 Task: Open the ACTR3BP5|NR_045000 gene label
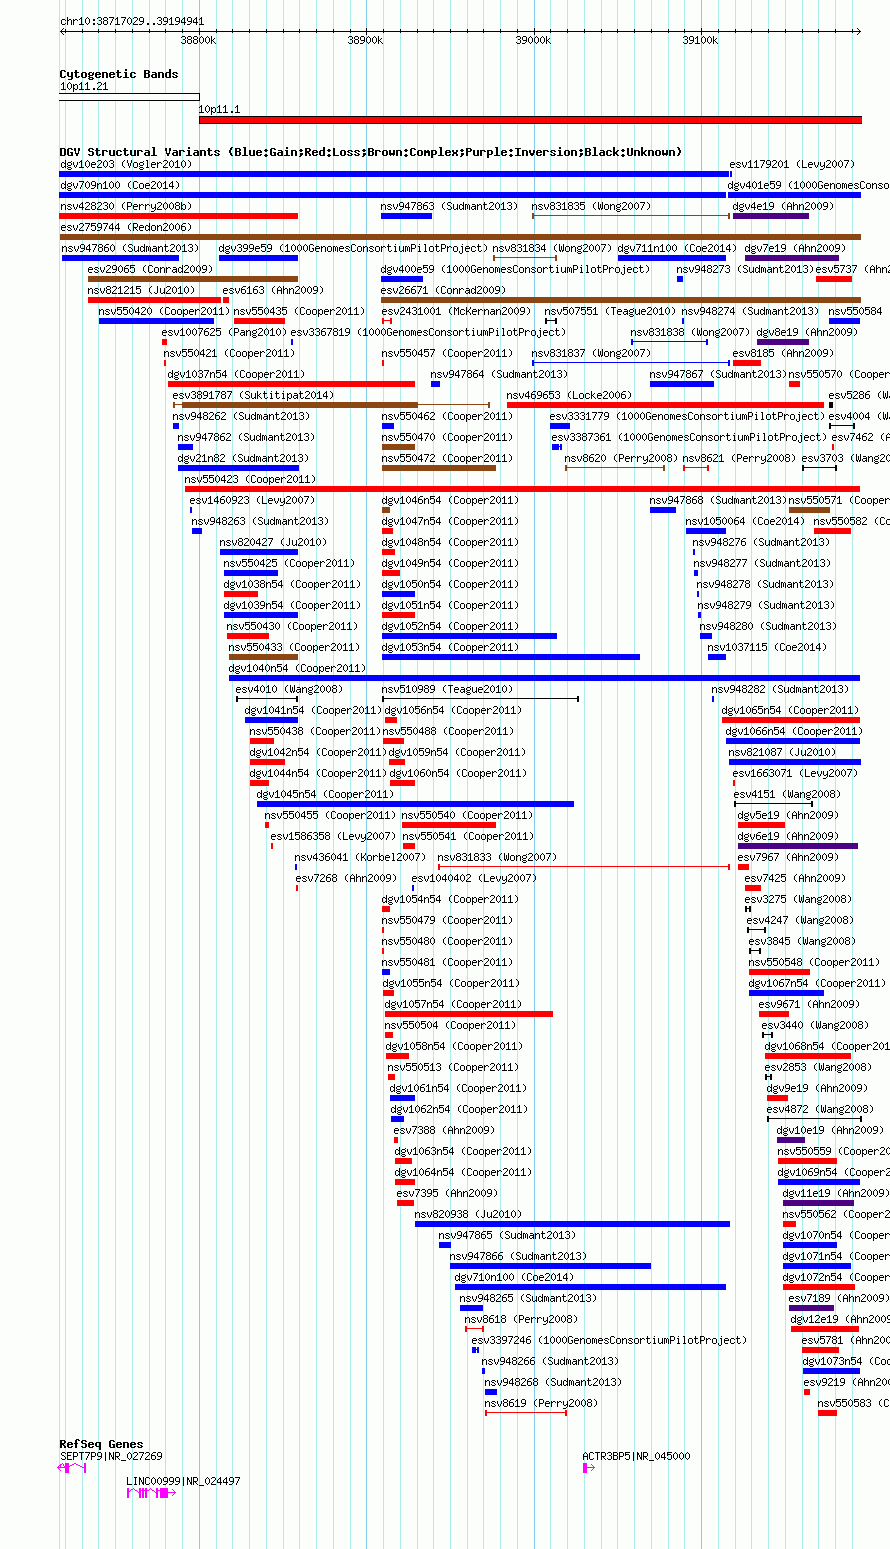pos(636,1456)
